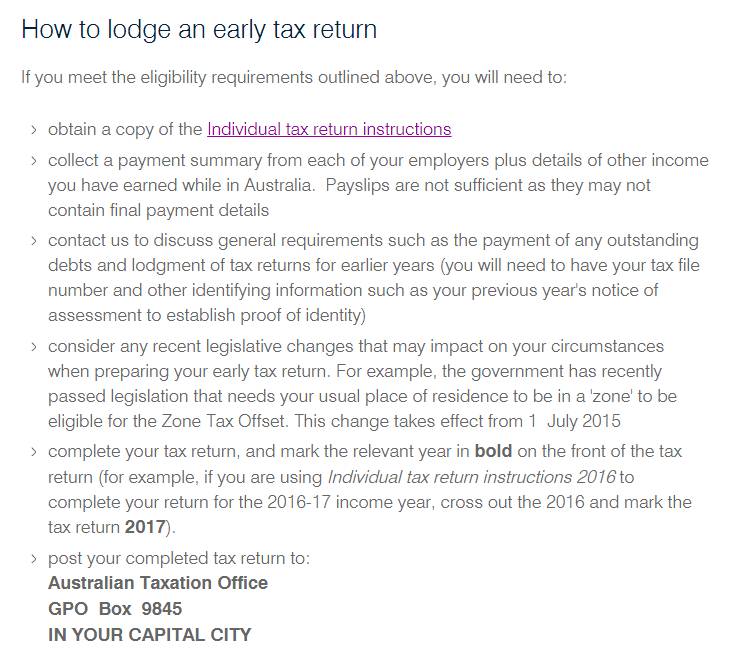This screenshot has height=658, width=732.
Task: Click the bold 2017 year text
Action: pos(145,527)
